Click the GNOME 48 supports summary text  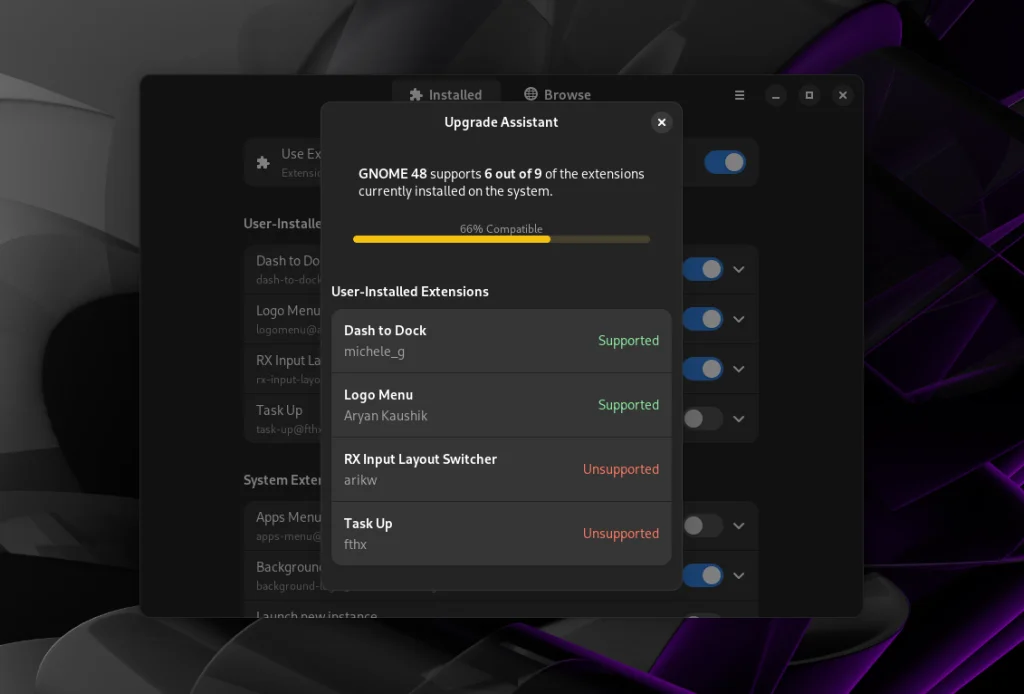(501, 182)
